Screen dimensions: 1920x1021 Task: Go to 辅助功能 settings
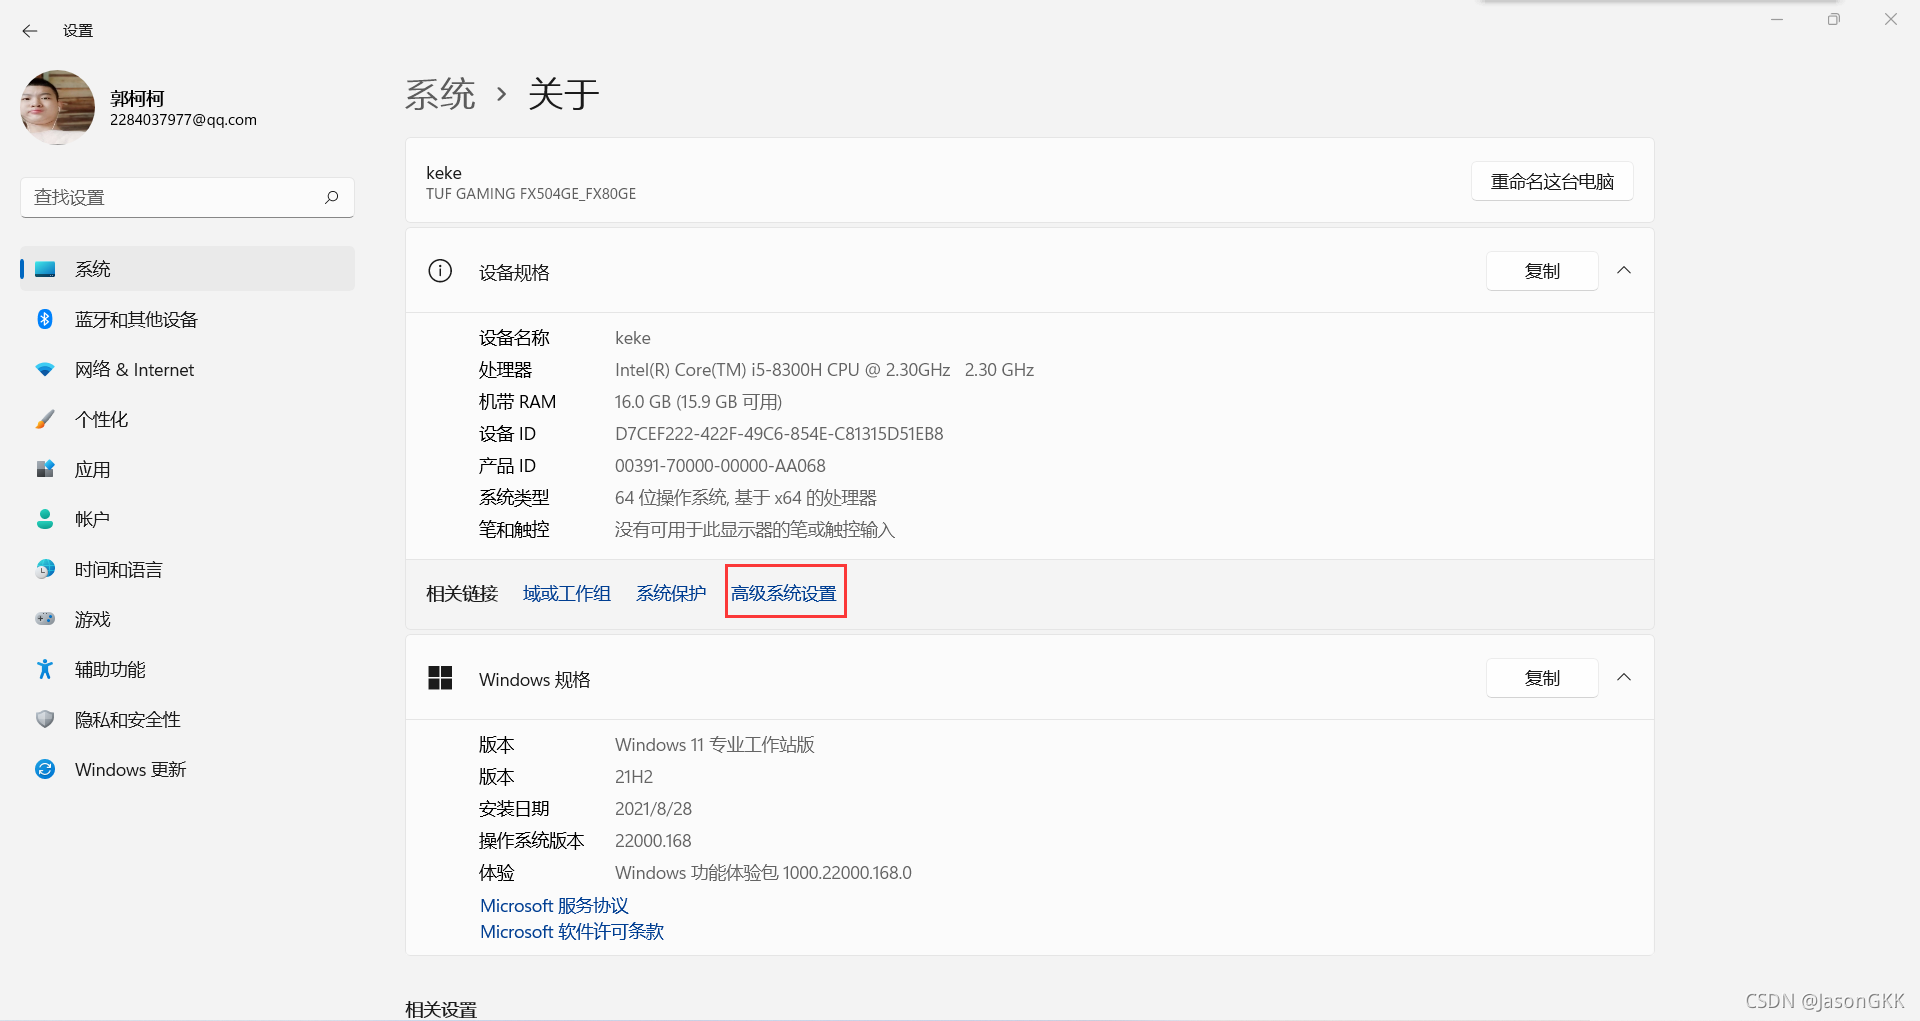187,669
